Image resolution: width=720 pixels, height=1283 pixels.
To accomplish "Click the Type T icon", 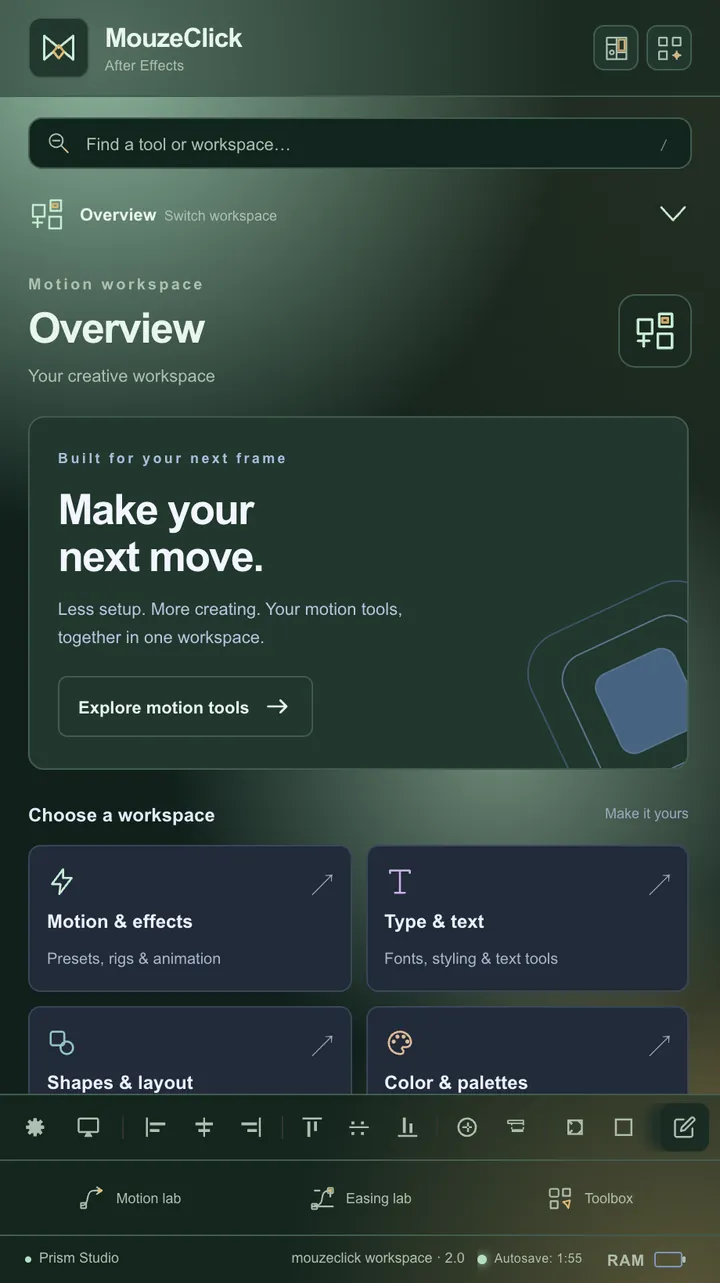I will [x=399, y=881].
